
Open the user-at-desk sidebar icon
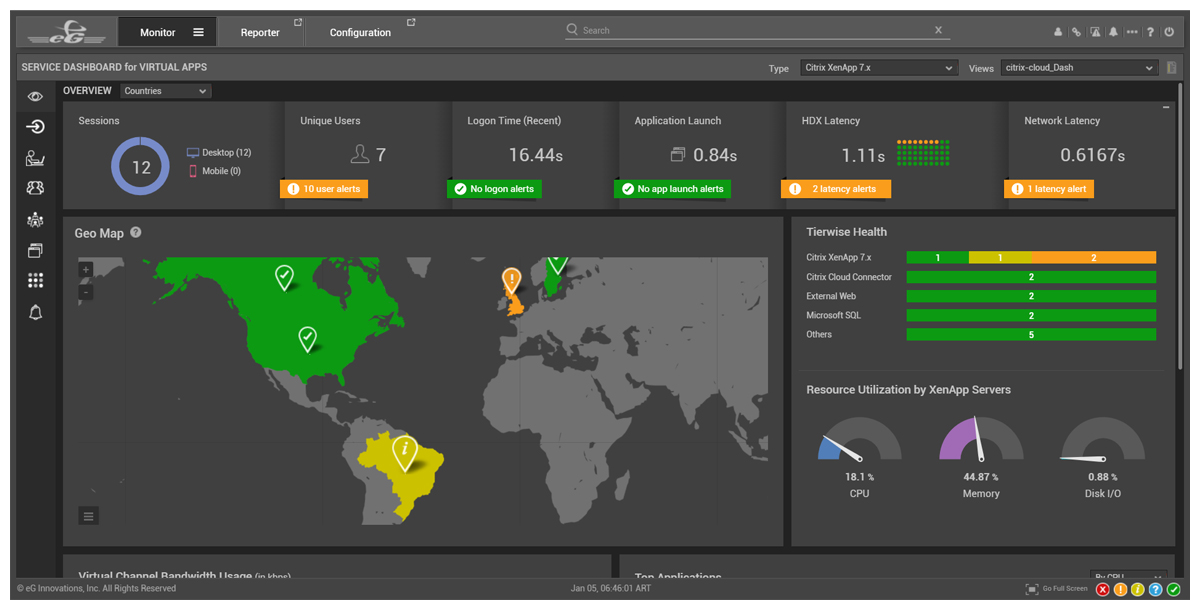click(x=35, y=158)
